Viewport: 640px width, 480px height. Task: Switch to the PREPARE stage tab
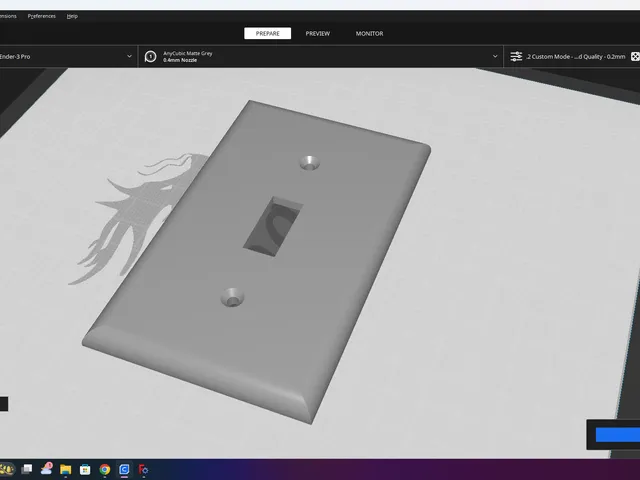tap(267, 33)
